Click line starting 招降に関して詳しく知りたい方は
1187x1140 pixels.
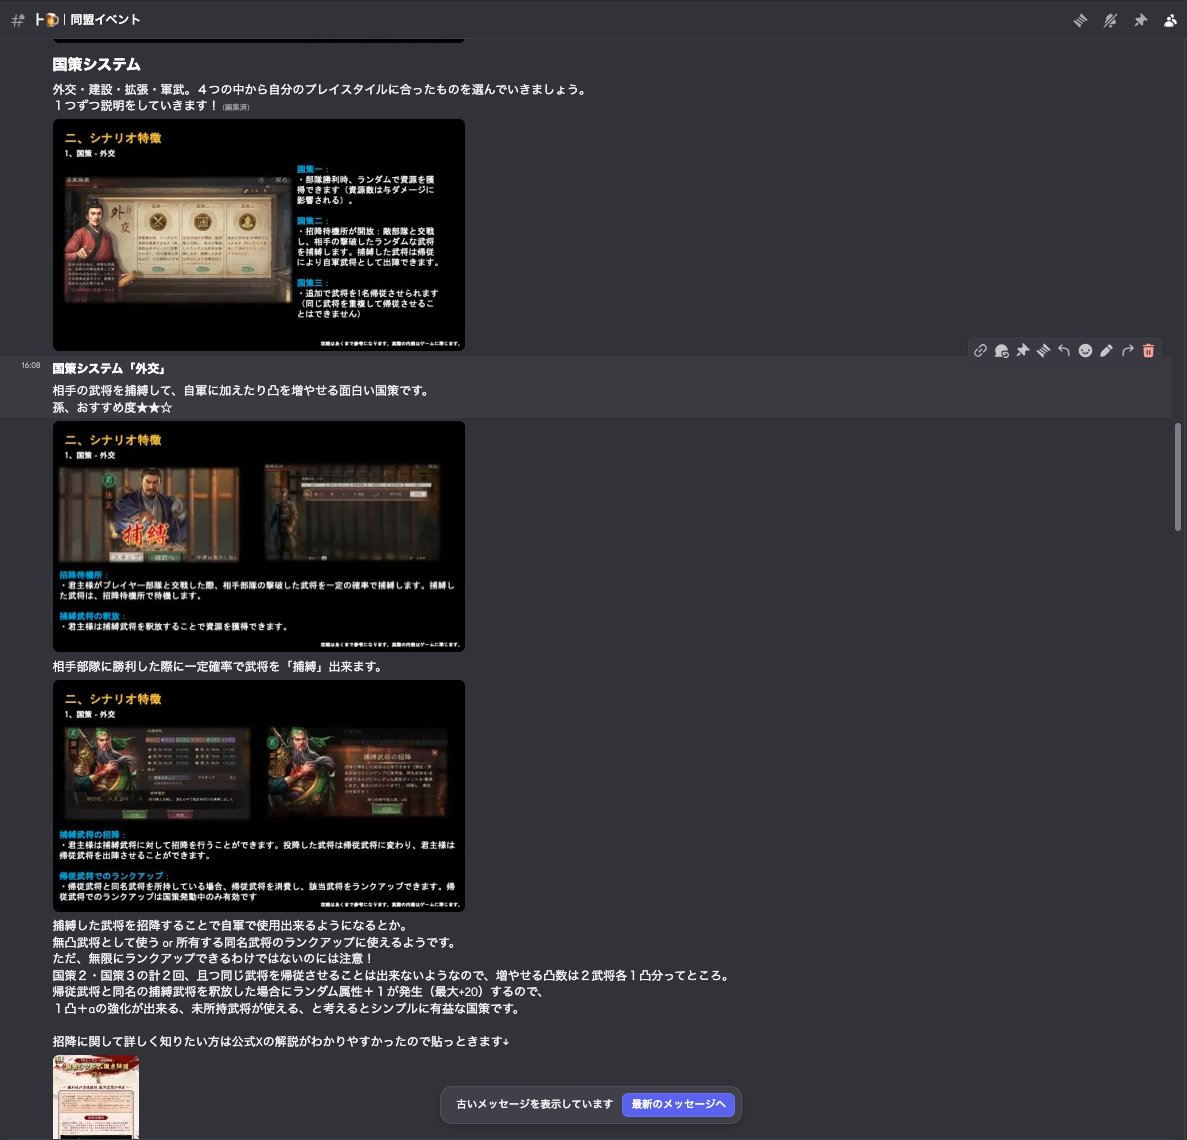(x=281, y=1042)
